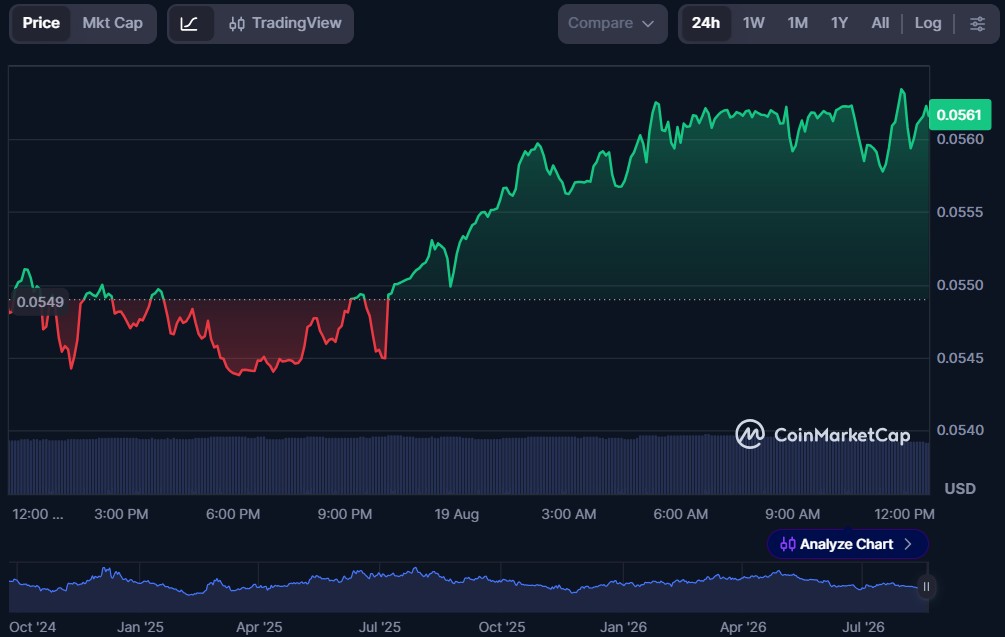Switch to TradingView chart mode
Screen dimensions: 1005x637
(x=285, y=23)
